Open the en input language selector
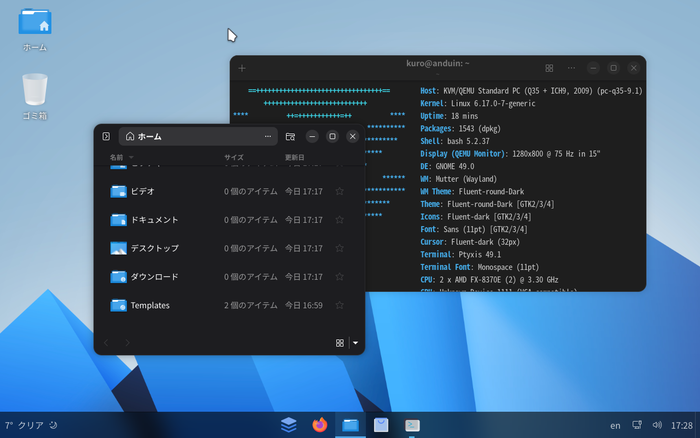This screenshot has width=700, height=438. pyautogui.click(x=616, y=425)
